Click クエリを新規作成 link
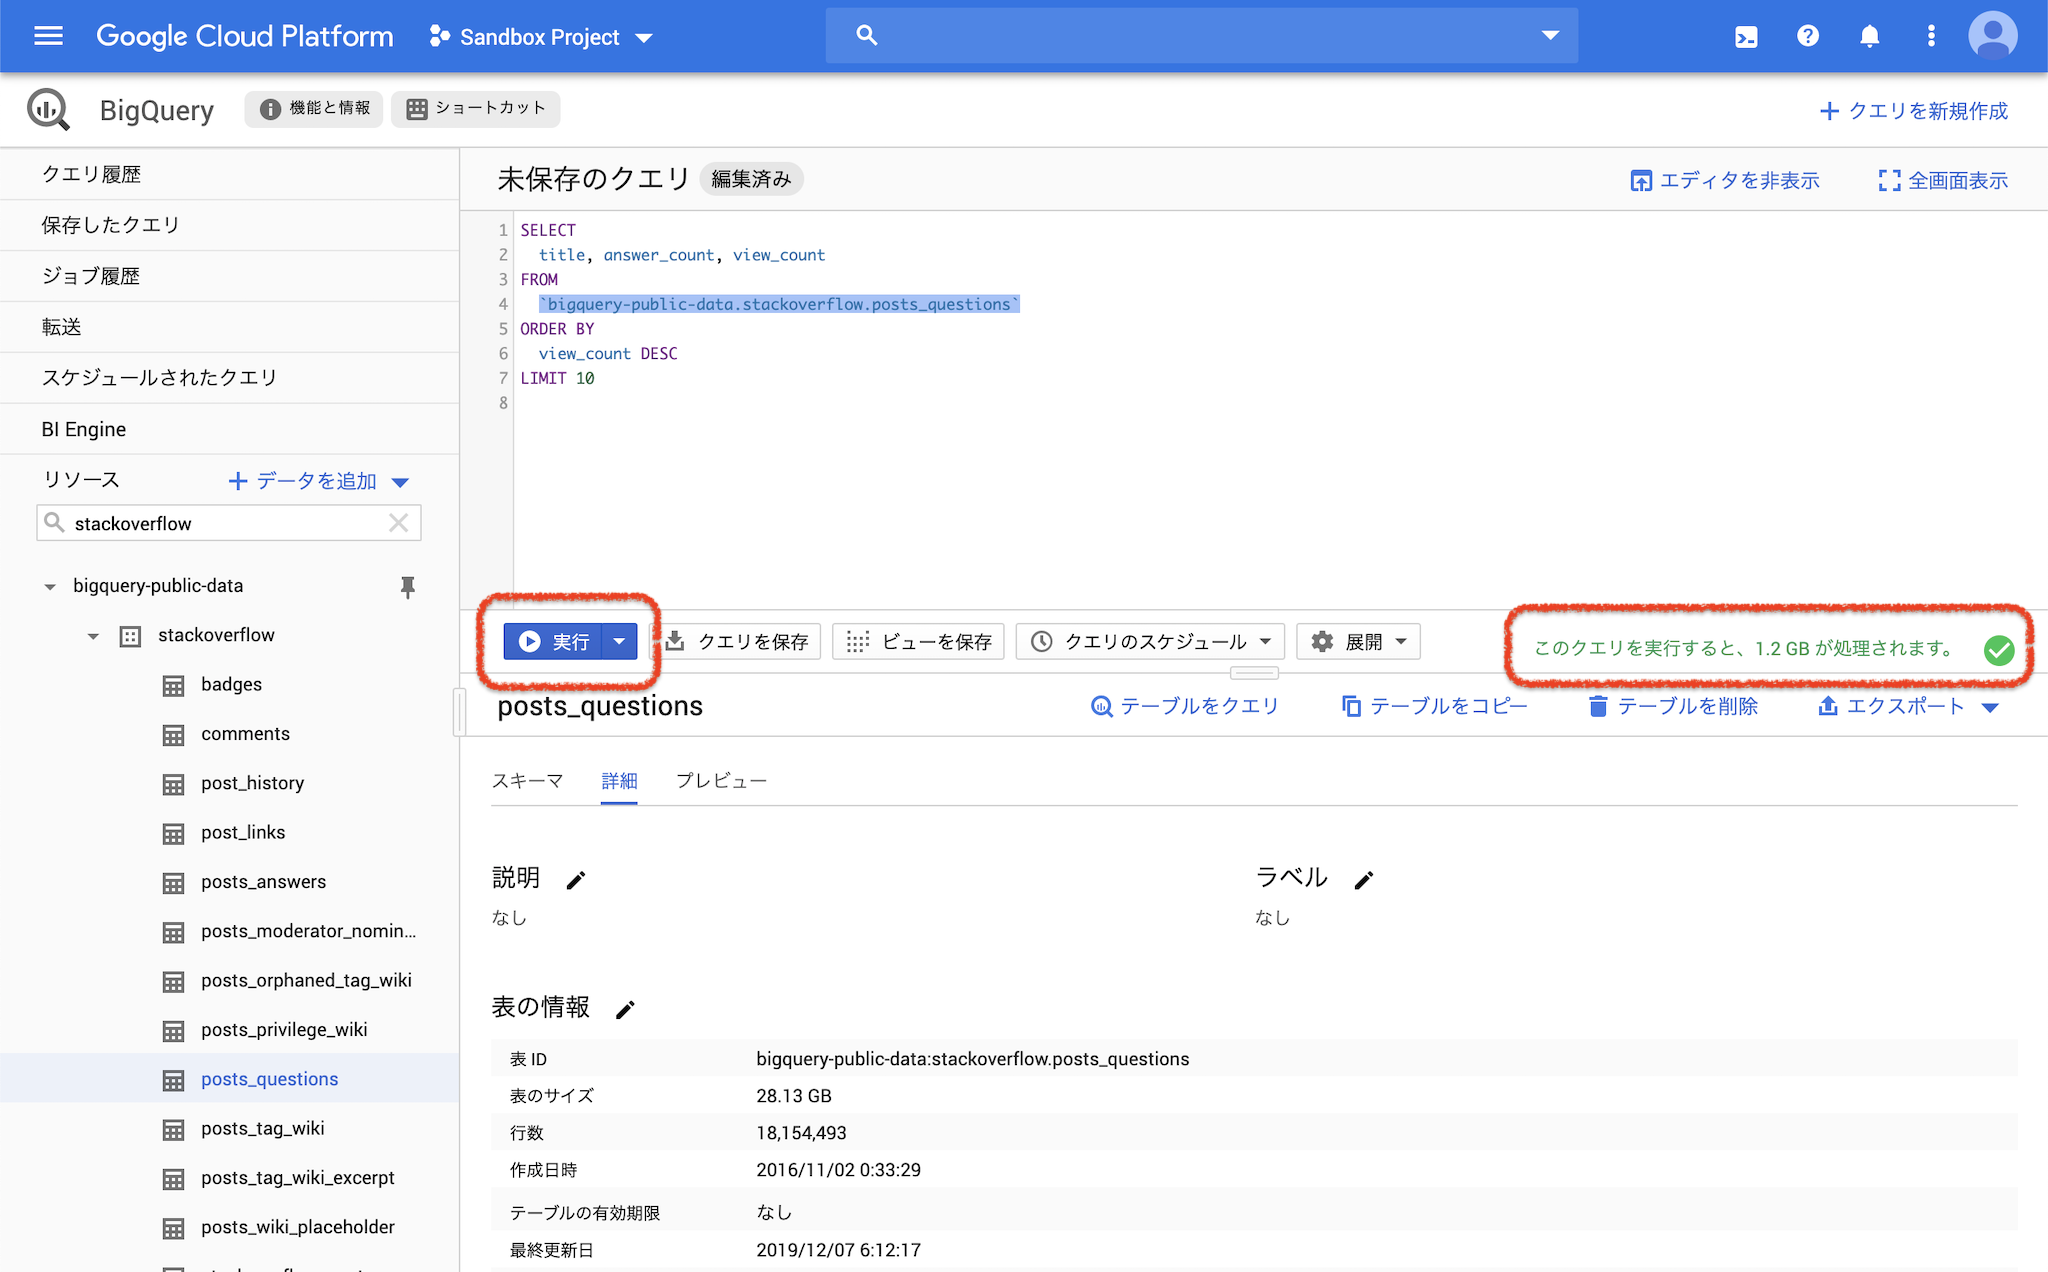This screenshot has height=1272, width=2048. 1913,111
